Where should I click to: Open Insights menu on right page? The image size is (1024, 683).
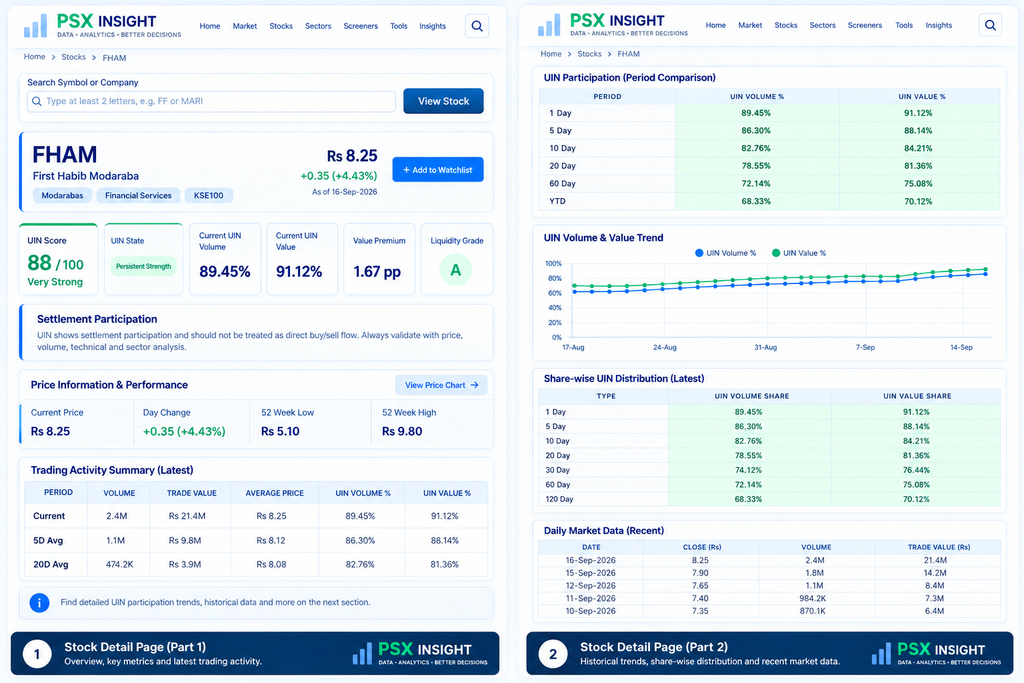[x=938, y=25]
